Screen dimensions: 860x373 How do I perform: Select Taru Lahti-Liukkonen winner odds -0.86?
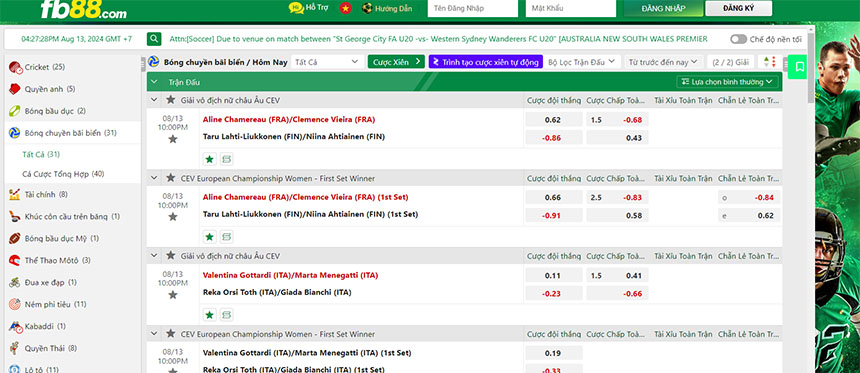click(x=553, y=138)
